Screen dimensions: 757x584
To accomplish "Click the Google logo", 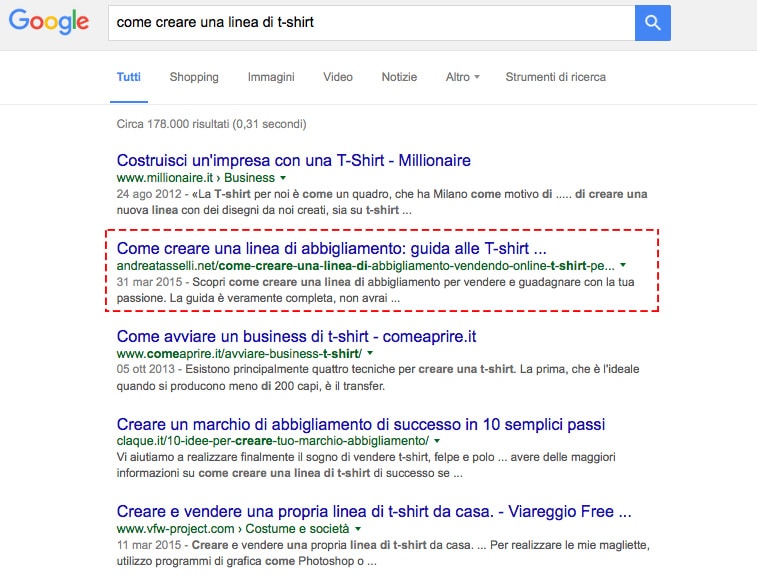I will (49, 22).
